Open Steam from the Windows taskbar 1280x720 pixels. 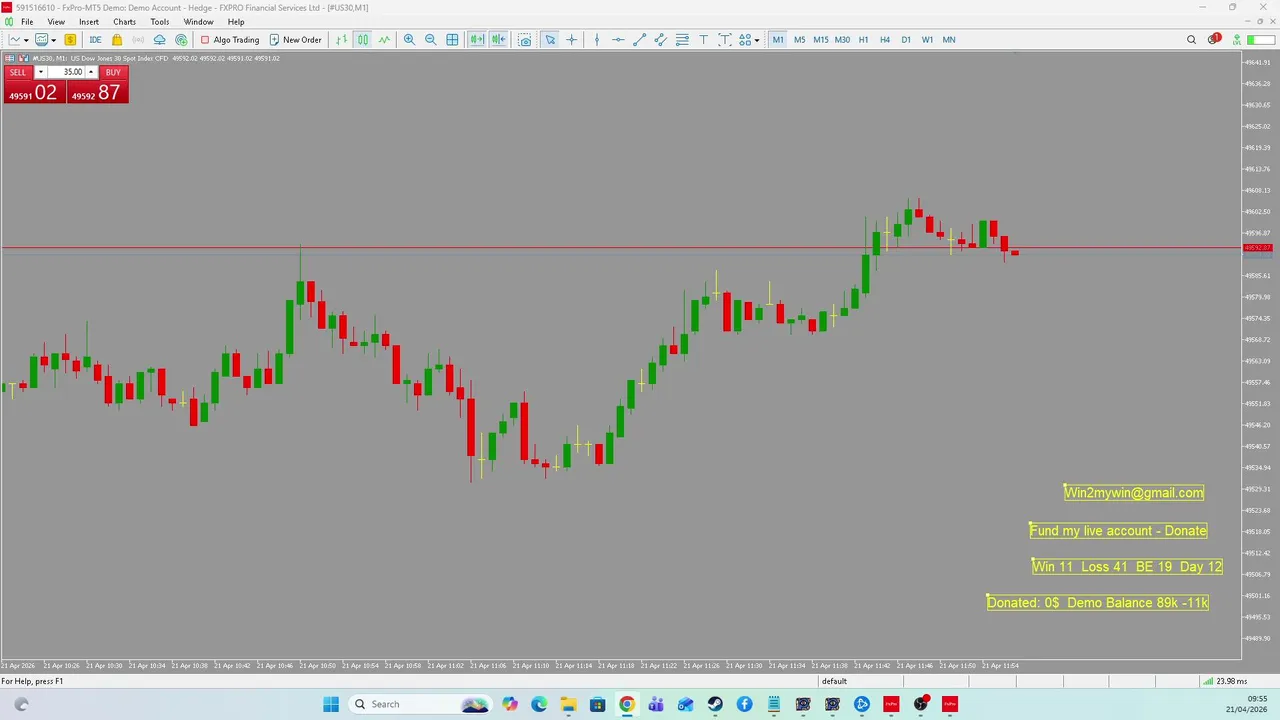715,704
